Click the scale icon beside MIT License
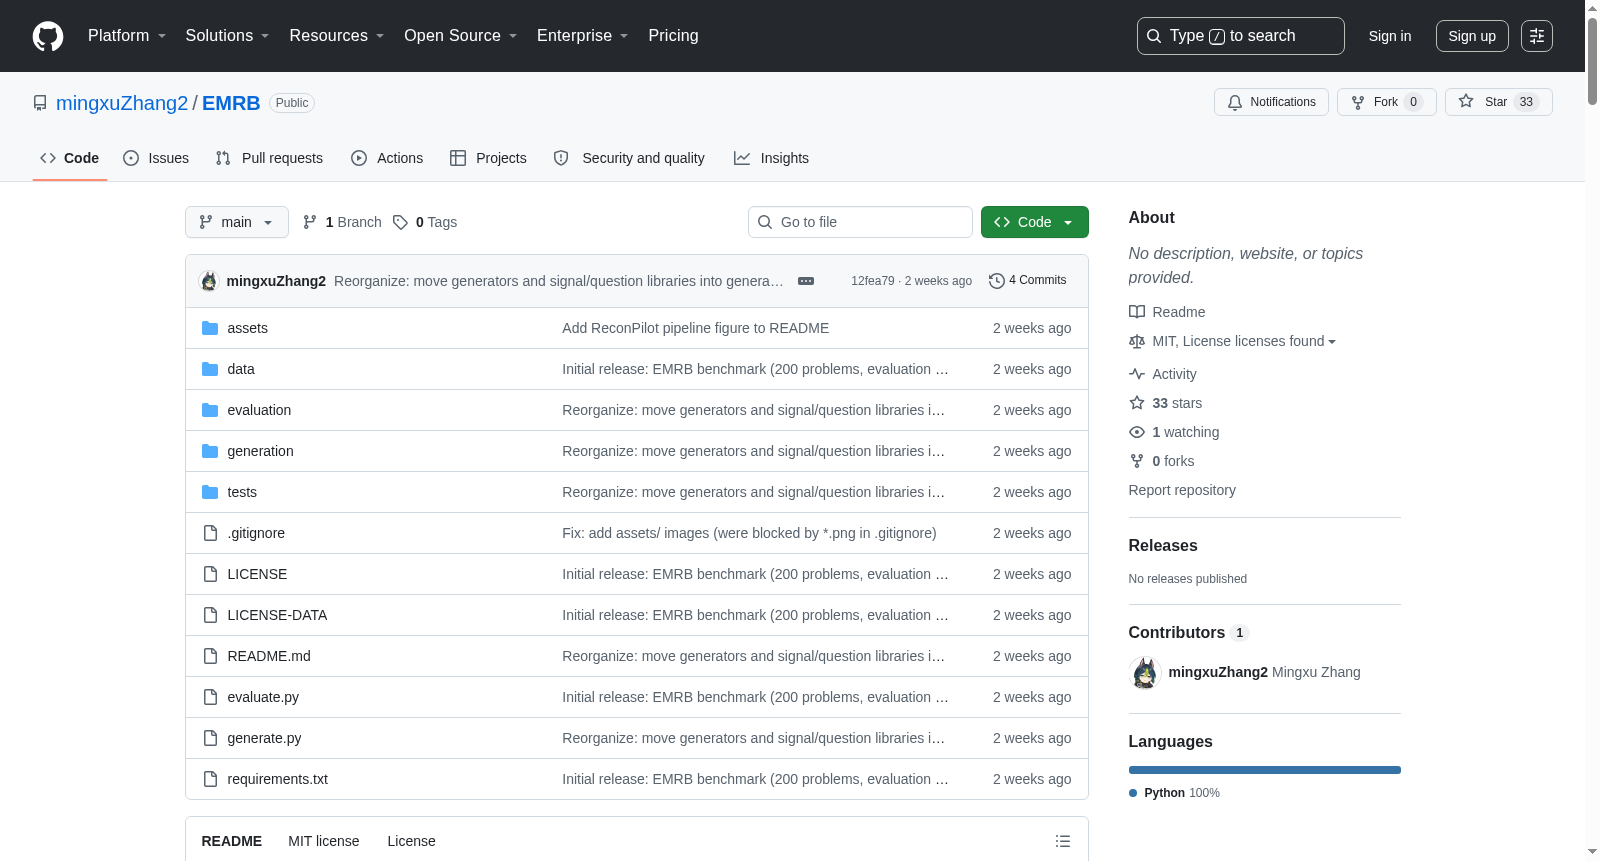 click(x=1137, y=341)
